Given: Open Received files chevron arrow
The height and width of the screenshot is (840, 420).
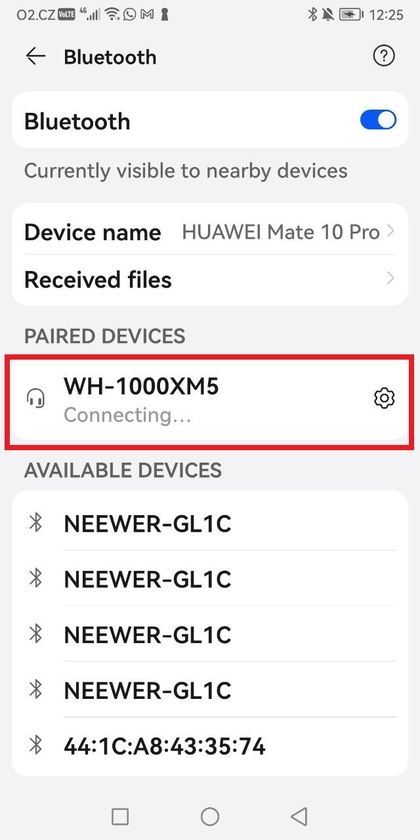Looking at the screenshot, I should pos(391,278).
